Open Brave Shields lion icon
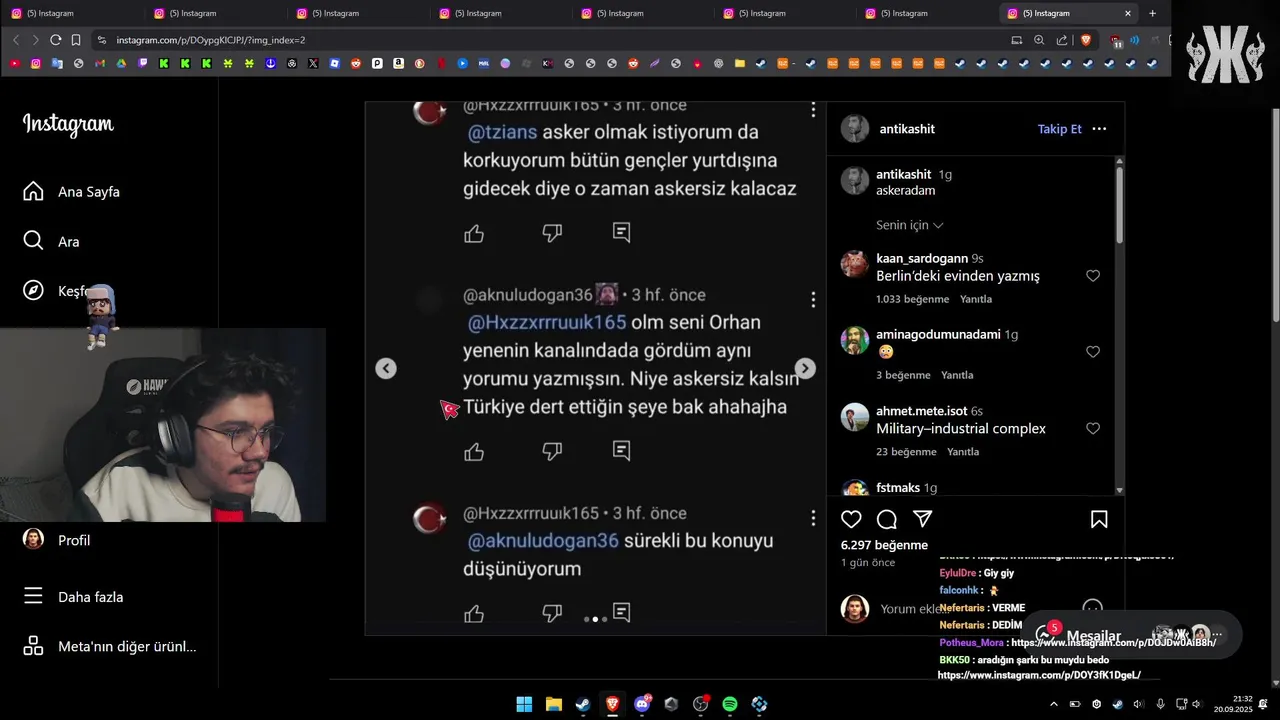Image resolution: width=1280 pixels, height=720 pixels. click(x=1086, y=40)
